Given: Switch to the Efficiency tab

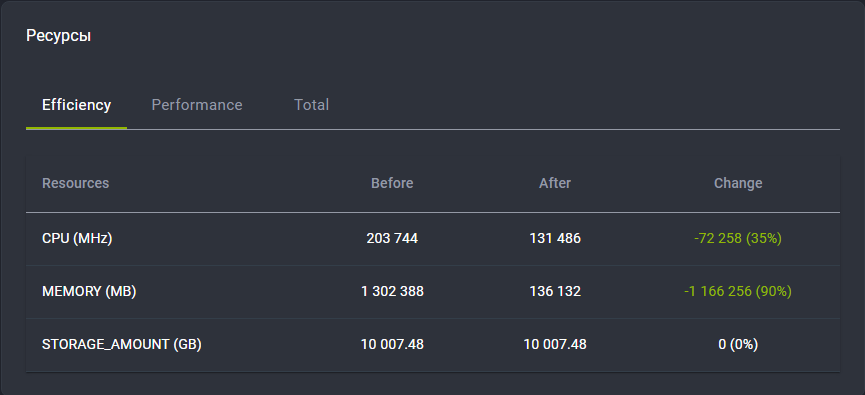Looking at the screenshot, I should [76, 105].
